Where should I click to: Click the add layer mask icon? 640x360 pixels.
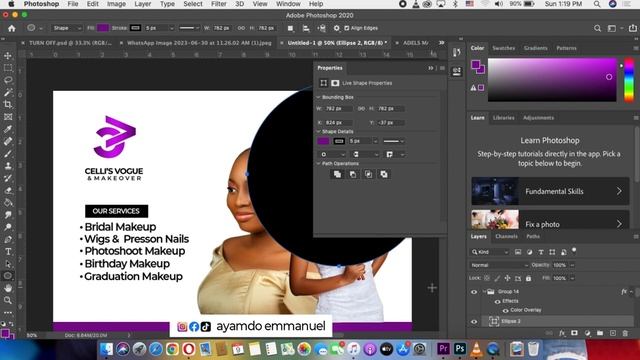574,333
